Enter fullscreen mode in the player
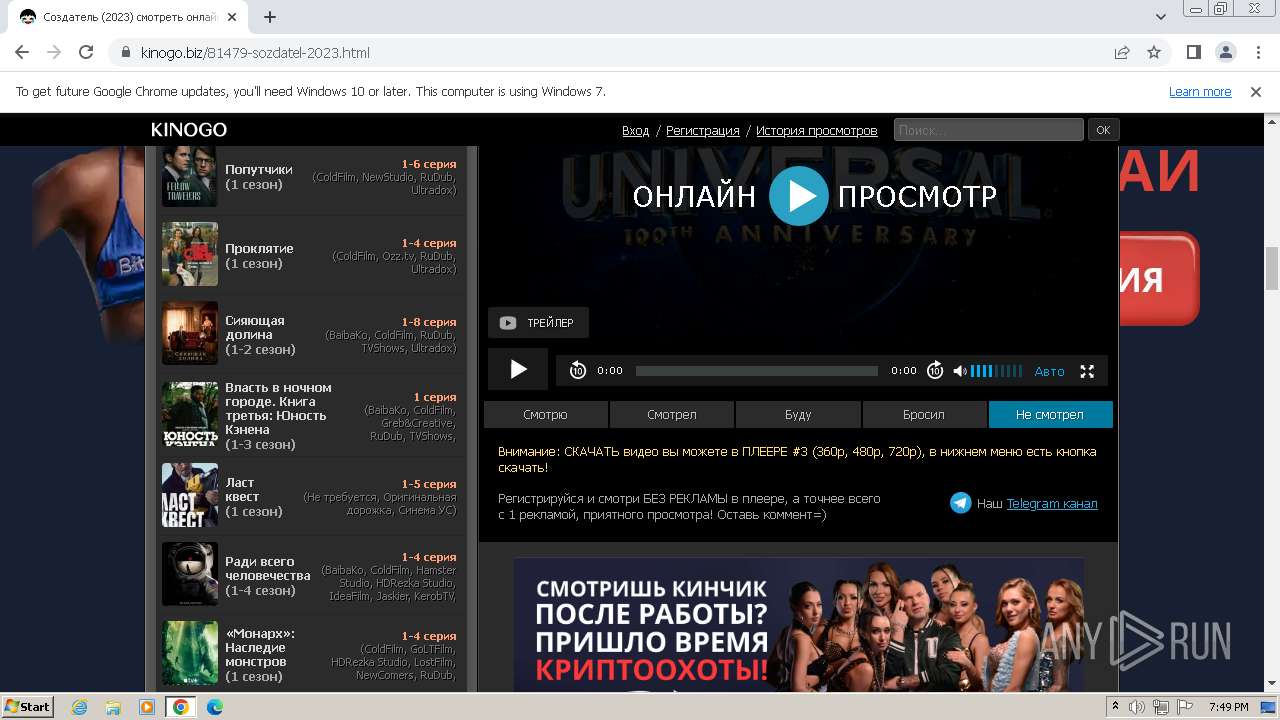 [1087, 371]
